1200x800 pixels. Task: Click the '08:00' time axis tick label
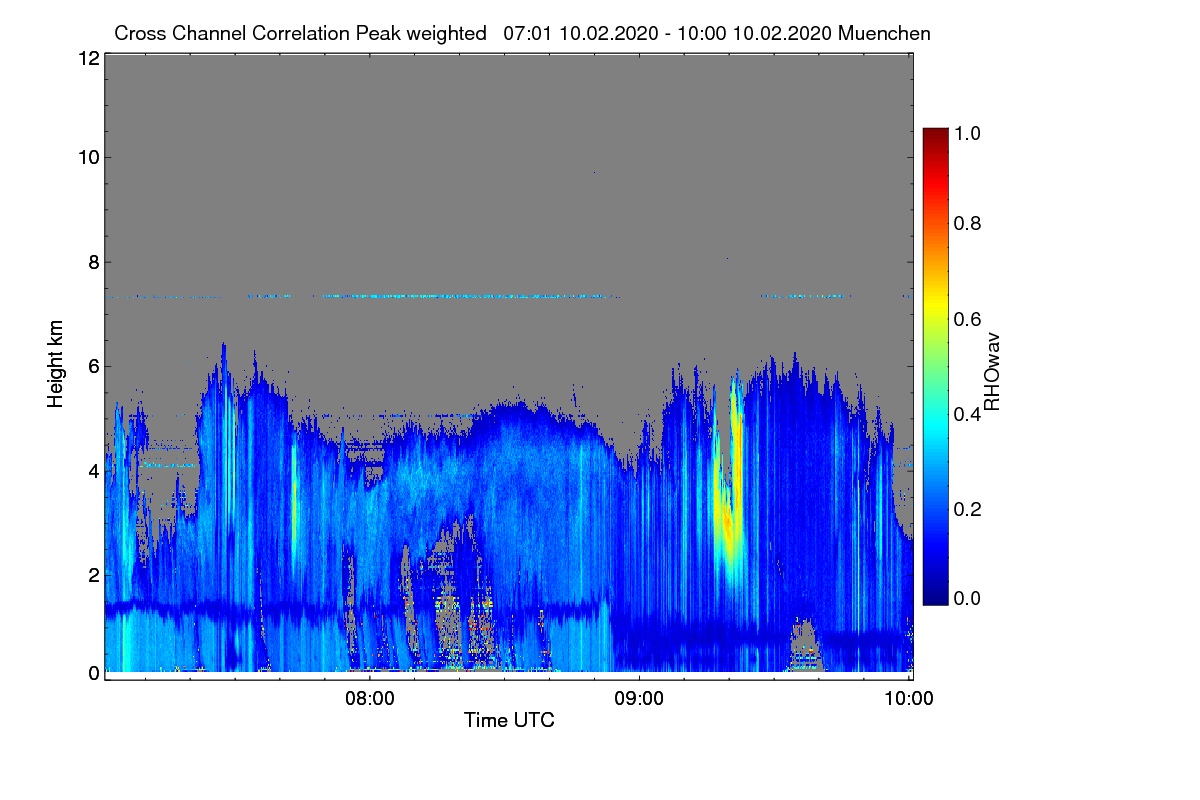point(370,699)
